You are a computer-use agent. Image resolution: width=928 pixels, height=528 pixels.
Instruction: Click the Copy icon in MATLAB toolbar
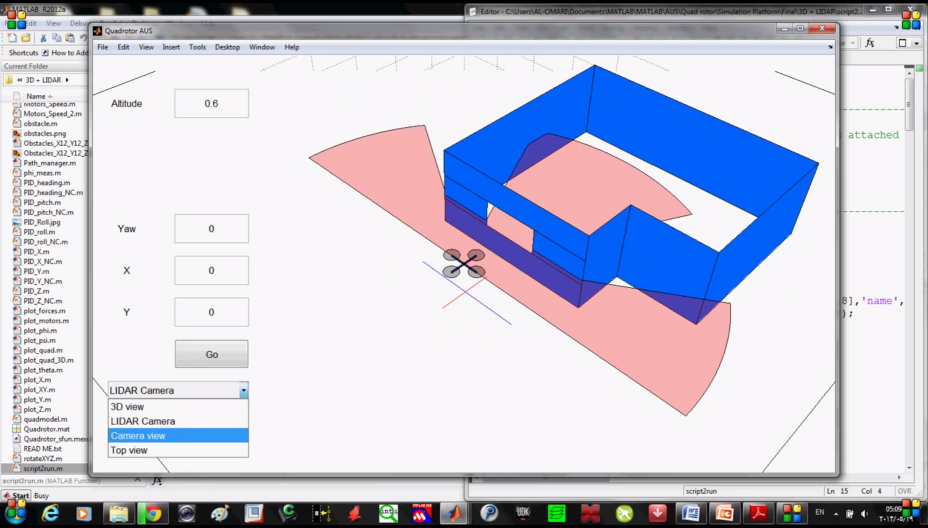tap(56, 37)
